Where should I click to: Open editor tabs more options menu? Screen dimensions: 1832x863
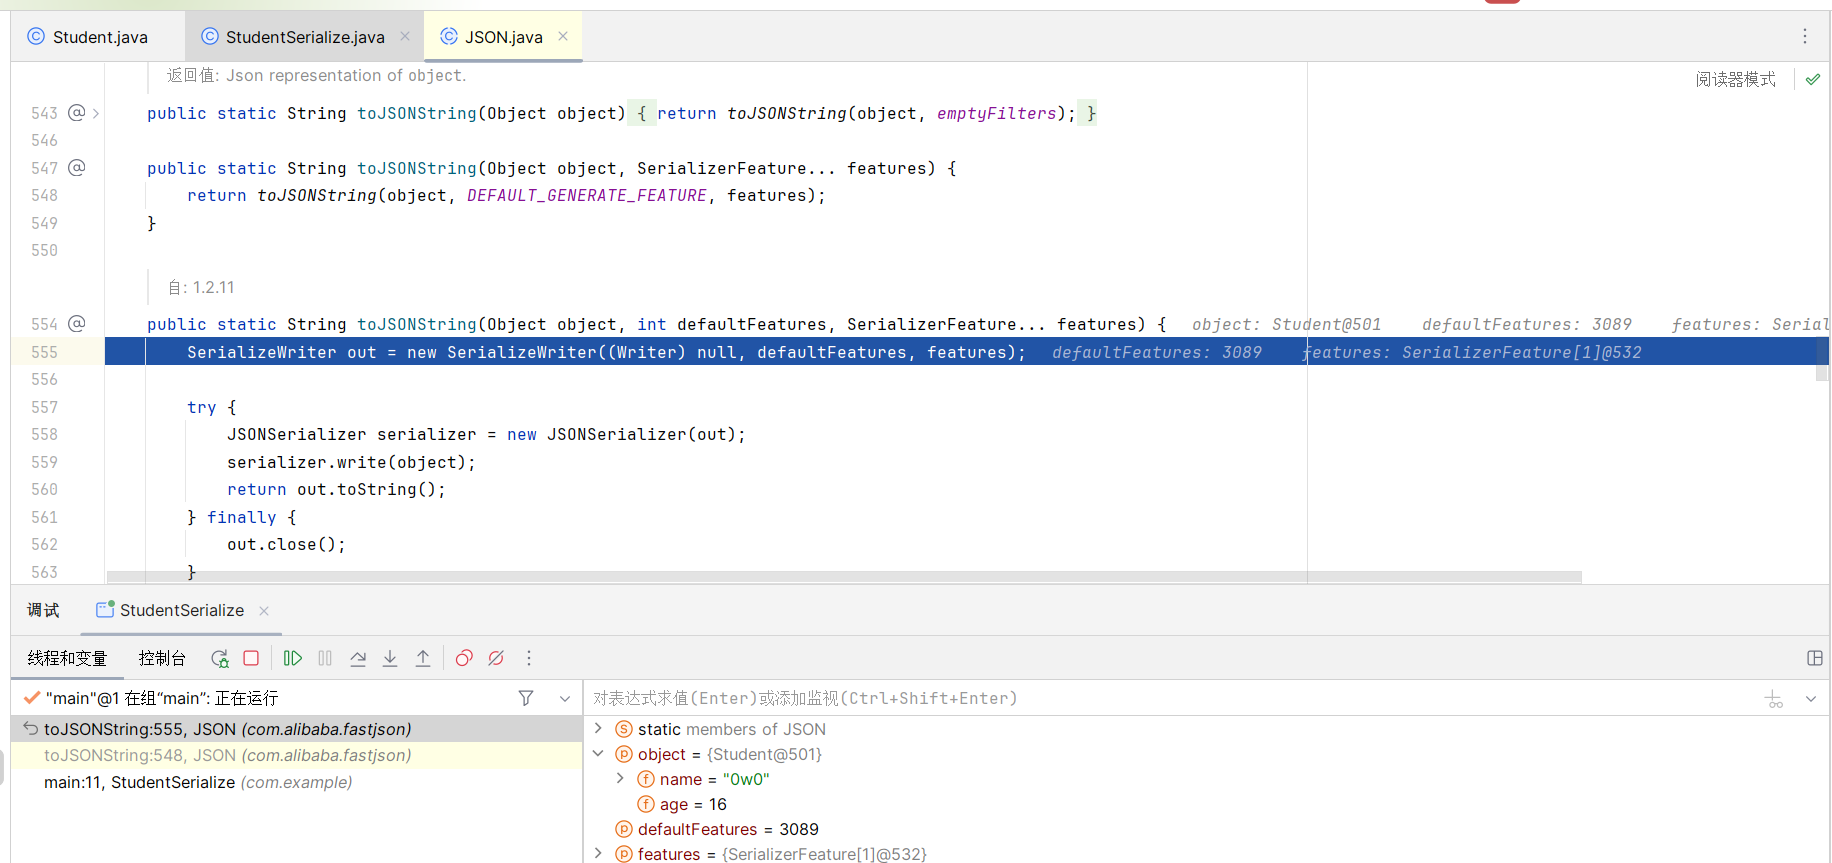(1805, 36)
